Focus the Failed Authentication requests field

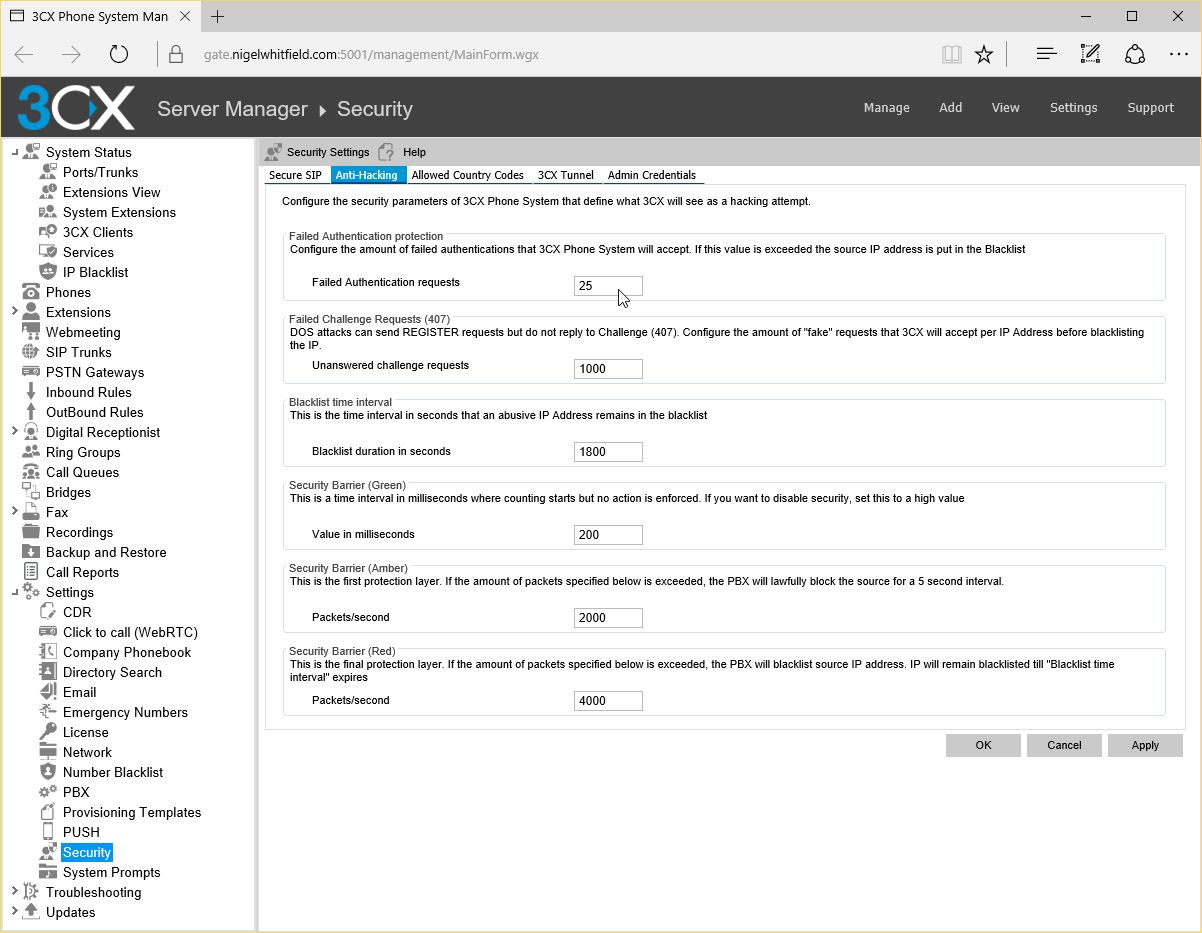(x=609, y=286)
